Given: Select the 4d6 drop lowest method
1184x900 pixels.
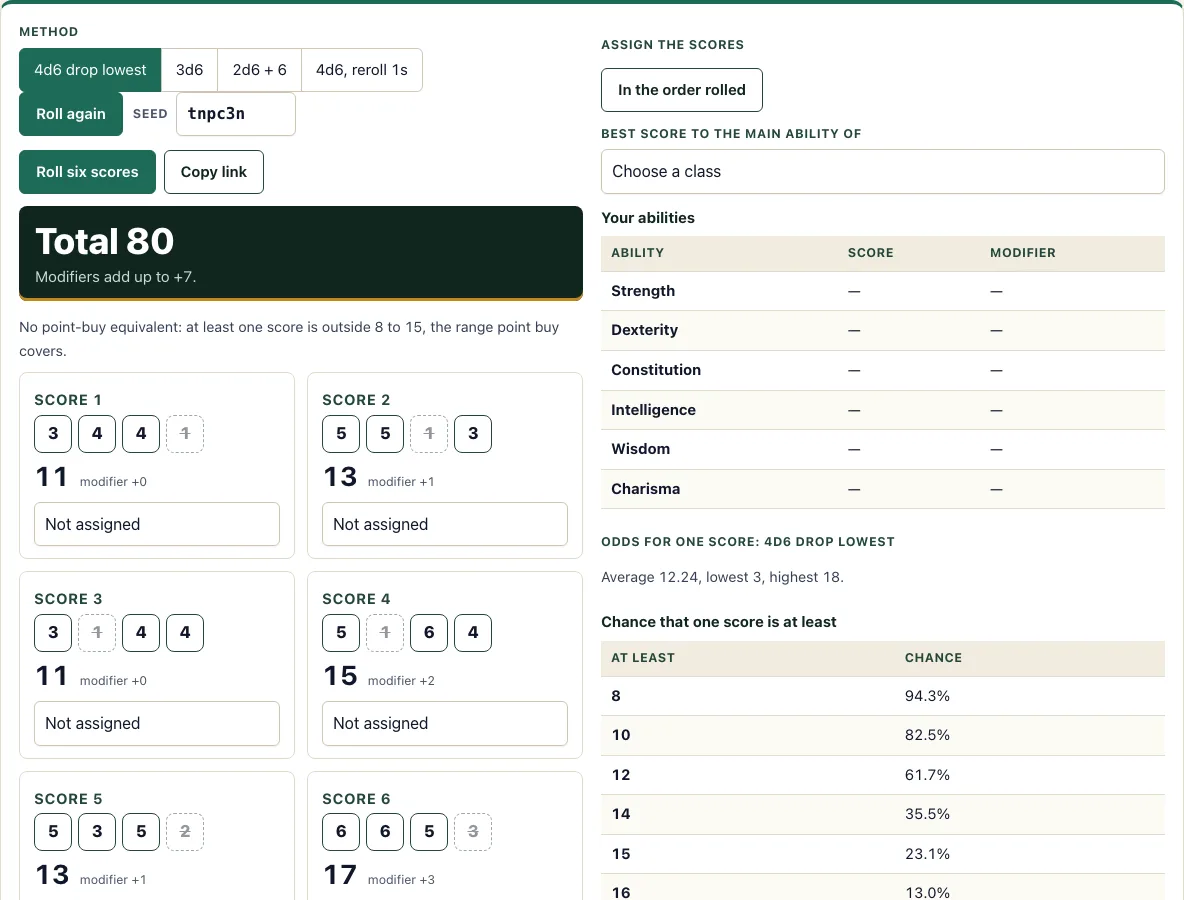Looking at the screenshot, I should tap(90, 70).
